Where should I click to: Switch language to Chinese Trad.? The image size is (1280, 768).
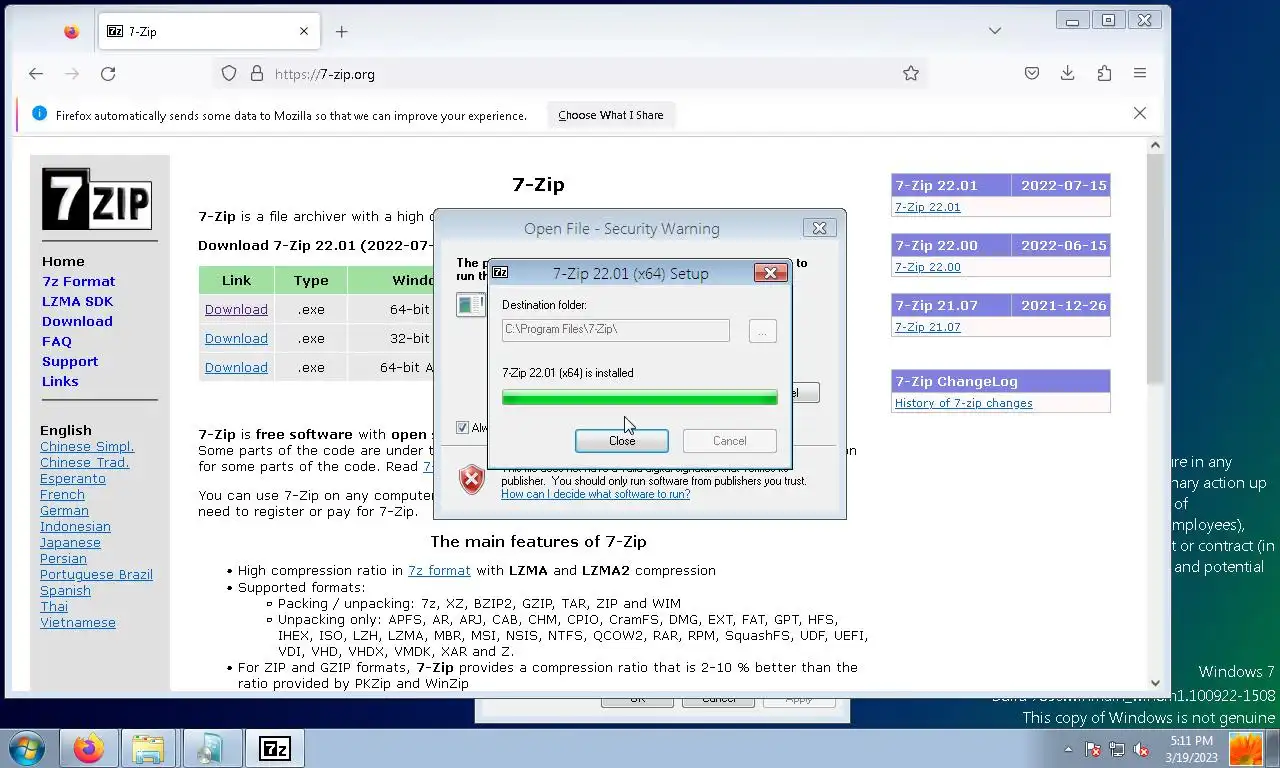pyautogui.click(x=84, y=462)
